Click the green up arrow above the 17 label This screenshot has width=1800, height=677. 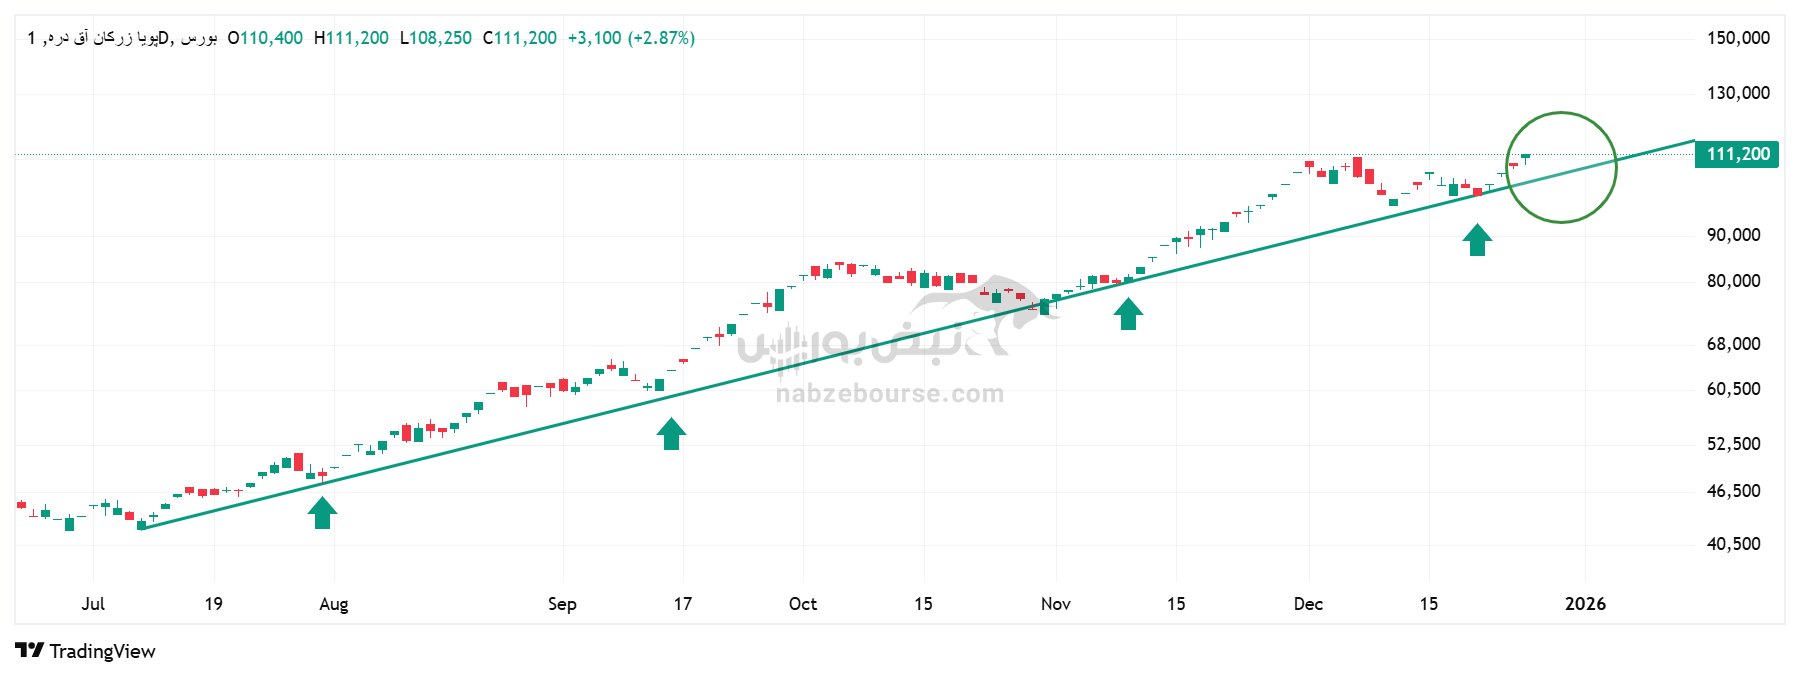pos(671,434)
